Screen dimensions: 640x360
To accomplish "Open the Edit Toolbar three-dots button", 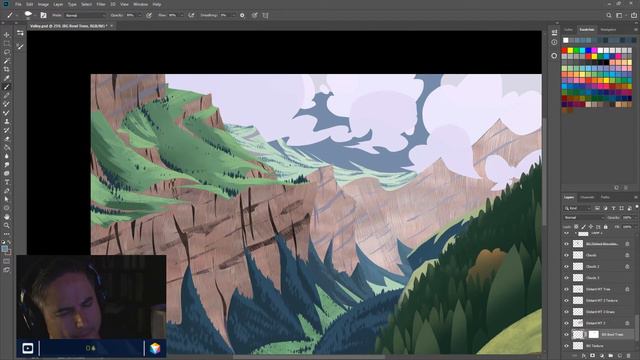I will click(x=7, y=234).
